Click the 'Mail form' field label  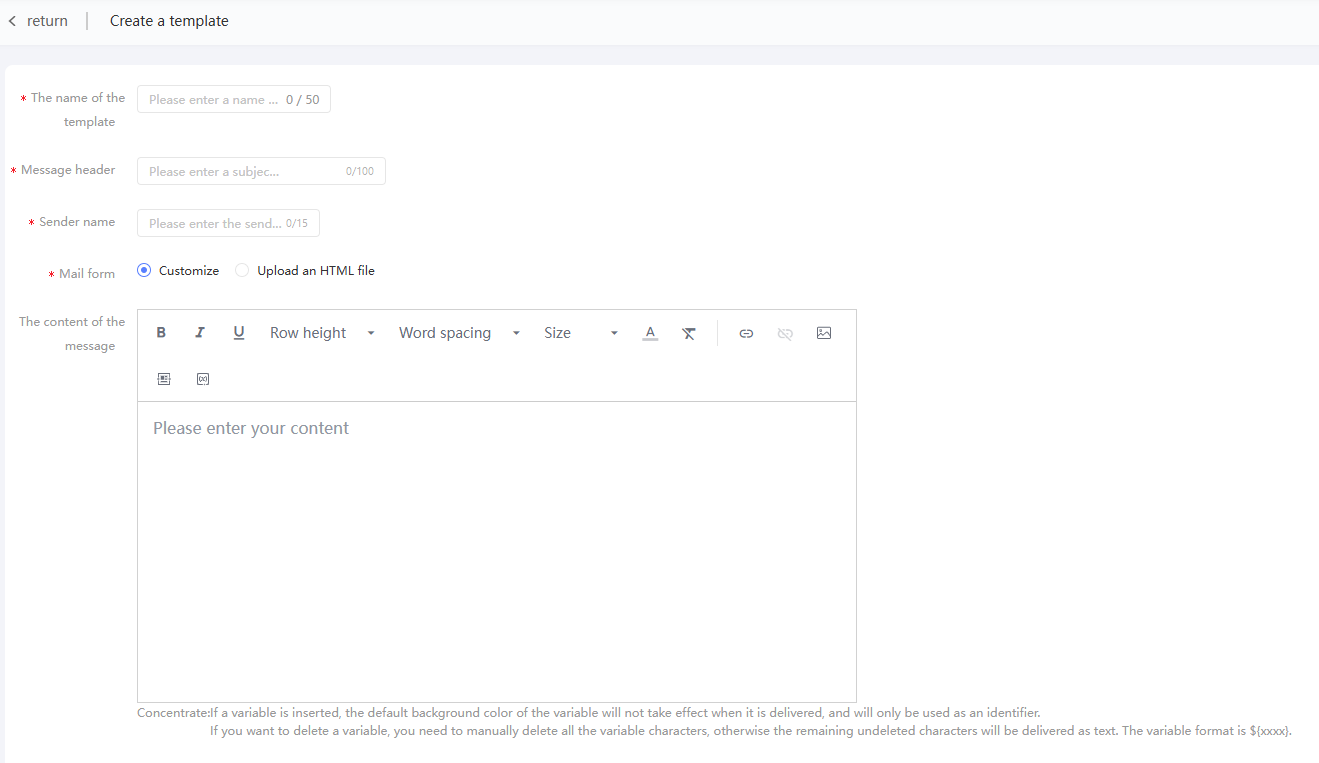tap(87, 274)
